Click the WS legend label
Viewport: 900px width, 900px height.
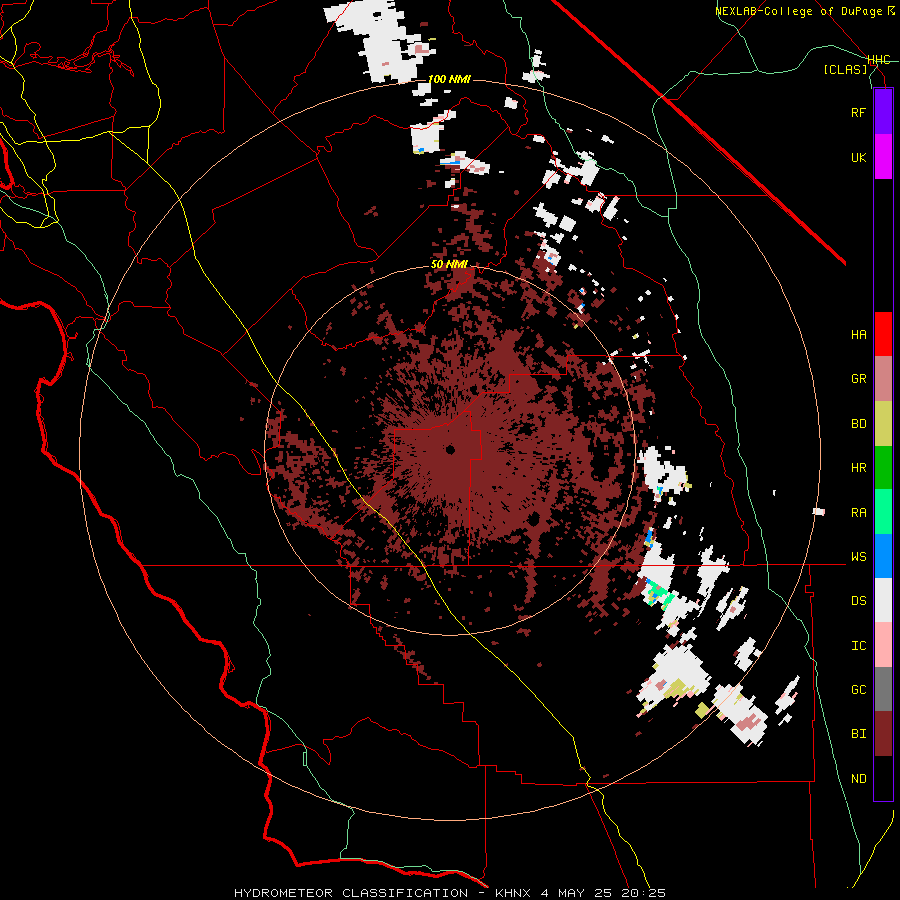tap(858, 557)
